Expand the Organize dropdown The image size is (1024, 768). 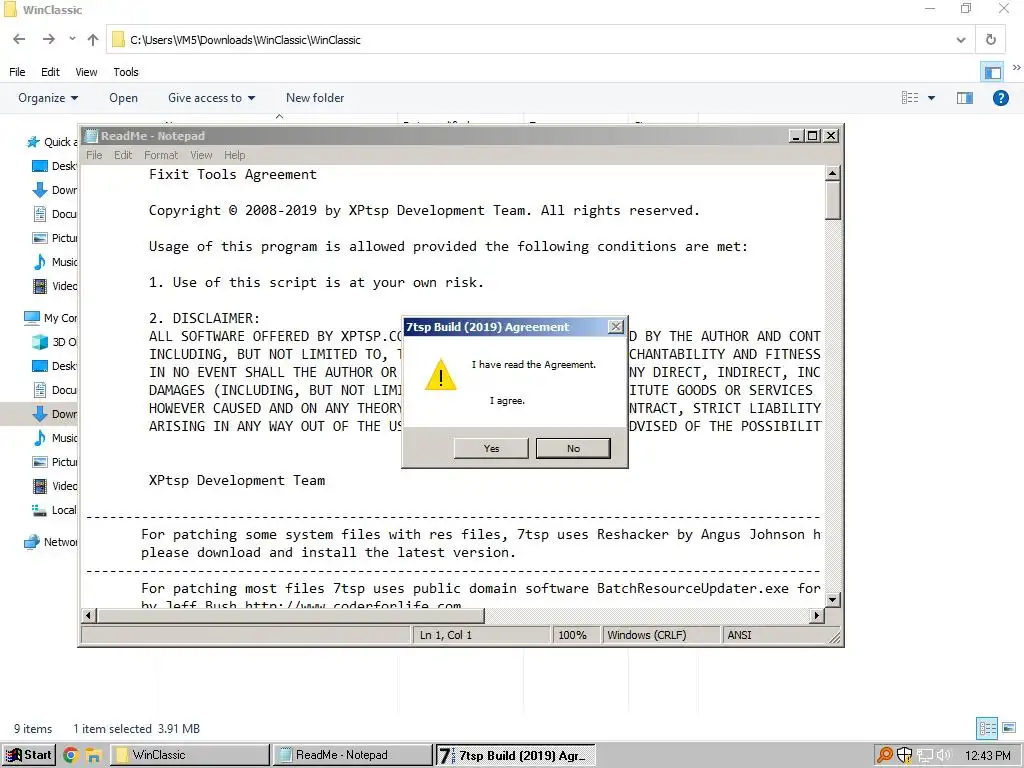pos(48,98)
